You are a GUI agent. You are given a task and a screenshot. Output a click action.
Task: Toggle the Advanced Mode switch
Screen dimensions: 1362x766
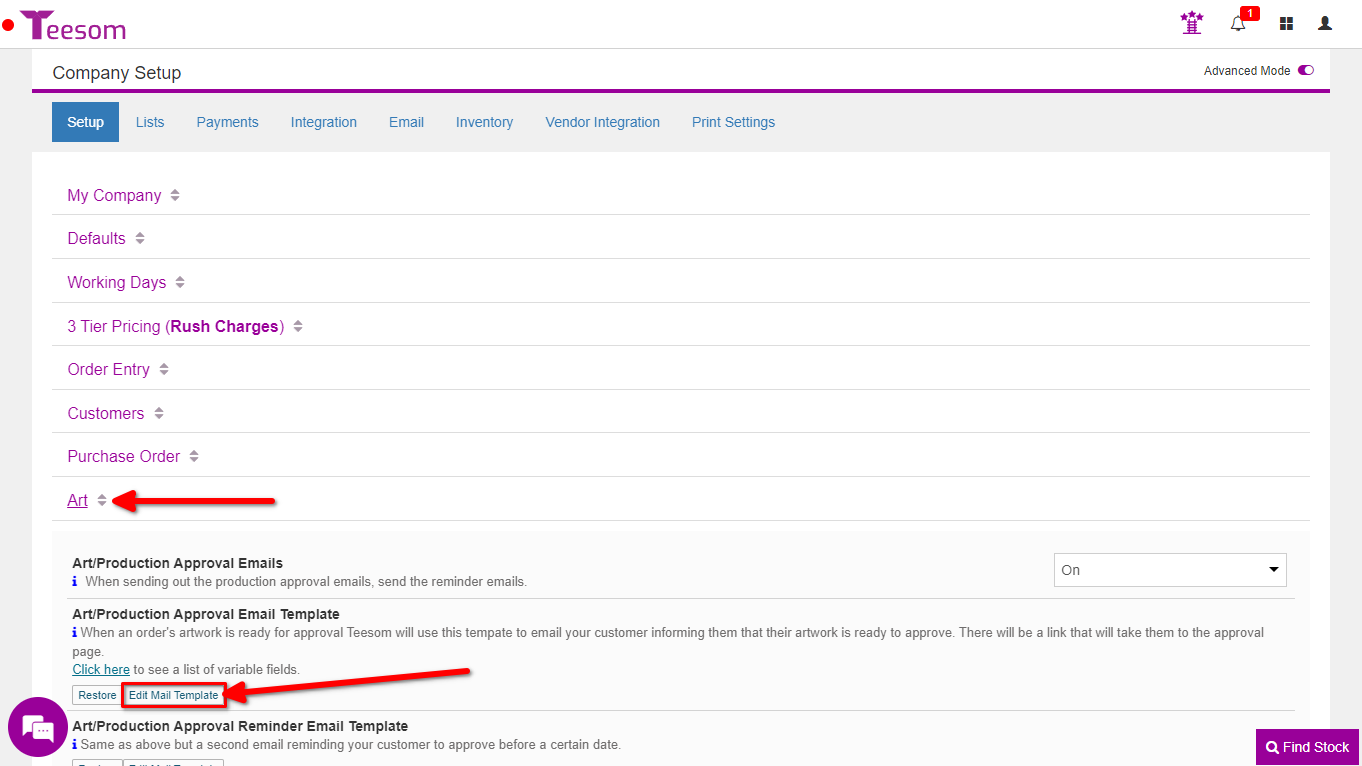pos(1306,71)
